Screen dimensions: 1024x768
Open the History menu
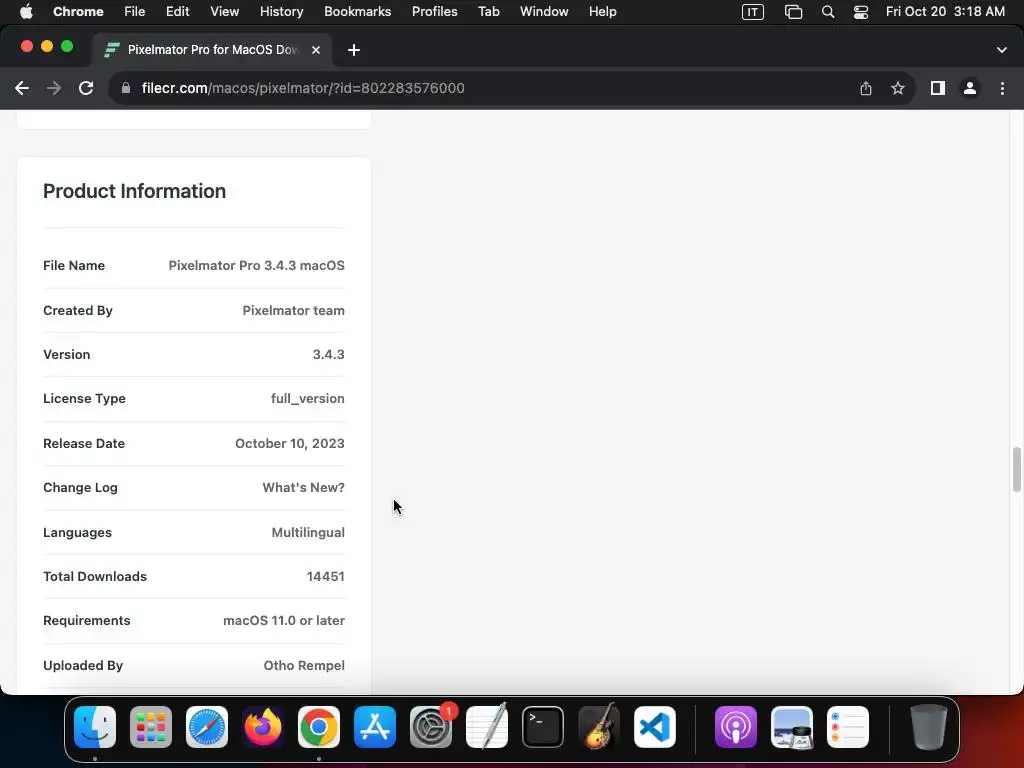click(281, 12)
